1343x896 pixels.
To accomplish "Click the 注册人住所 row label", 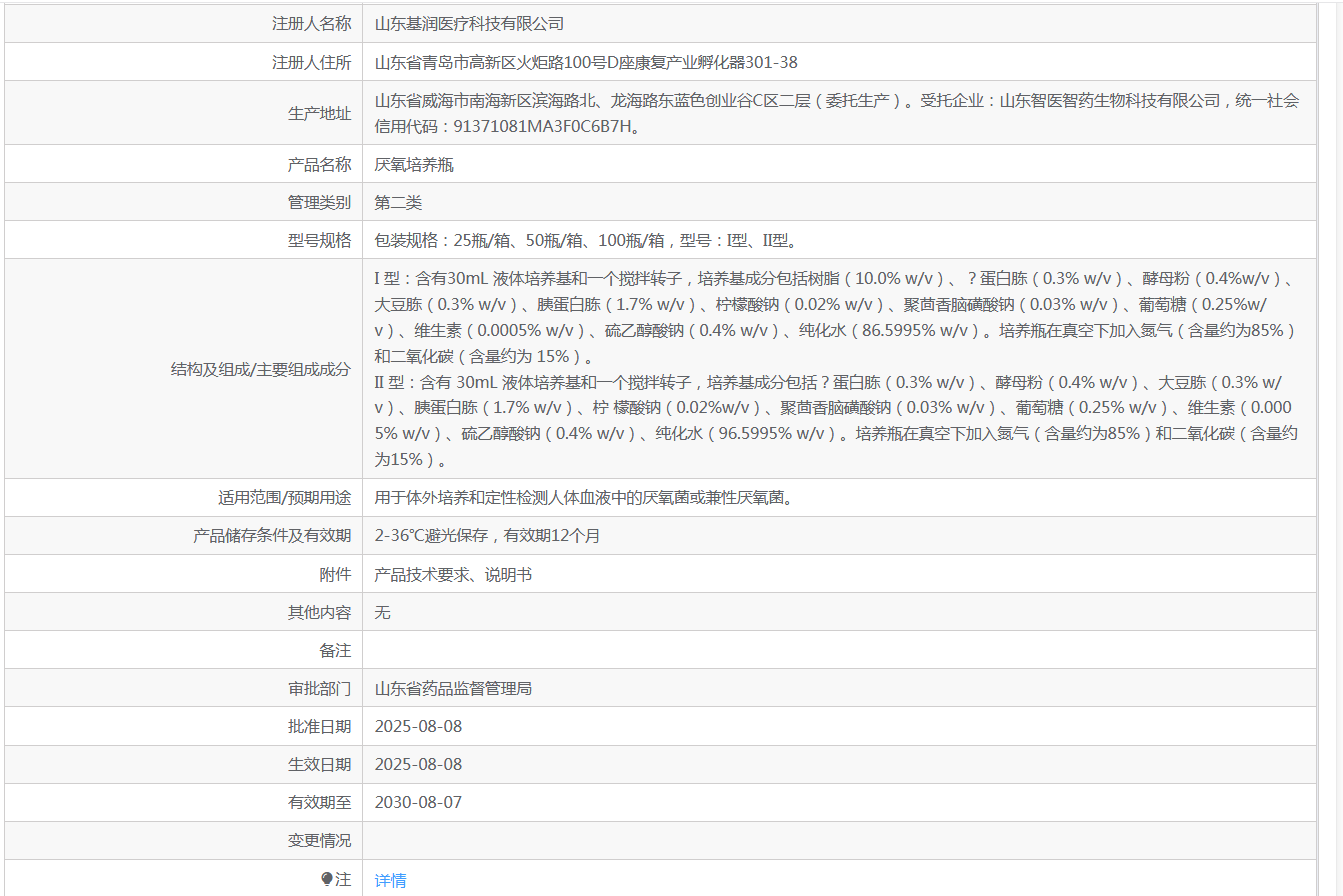I will coord(312,62).
